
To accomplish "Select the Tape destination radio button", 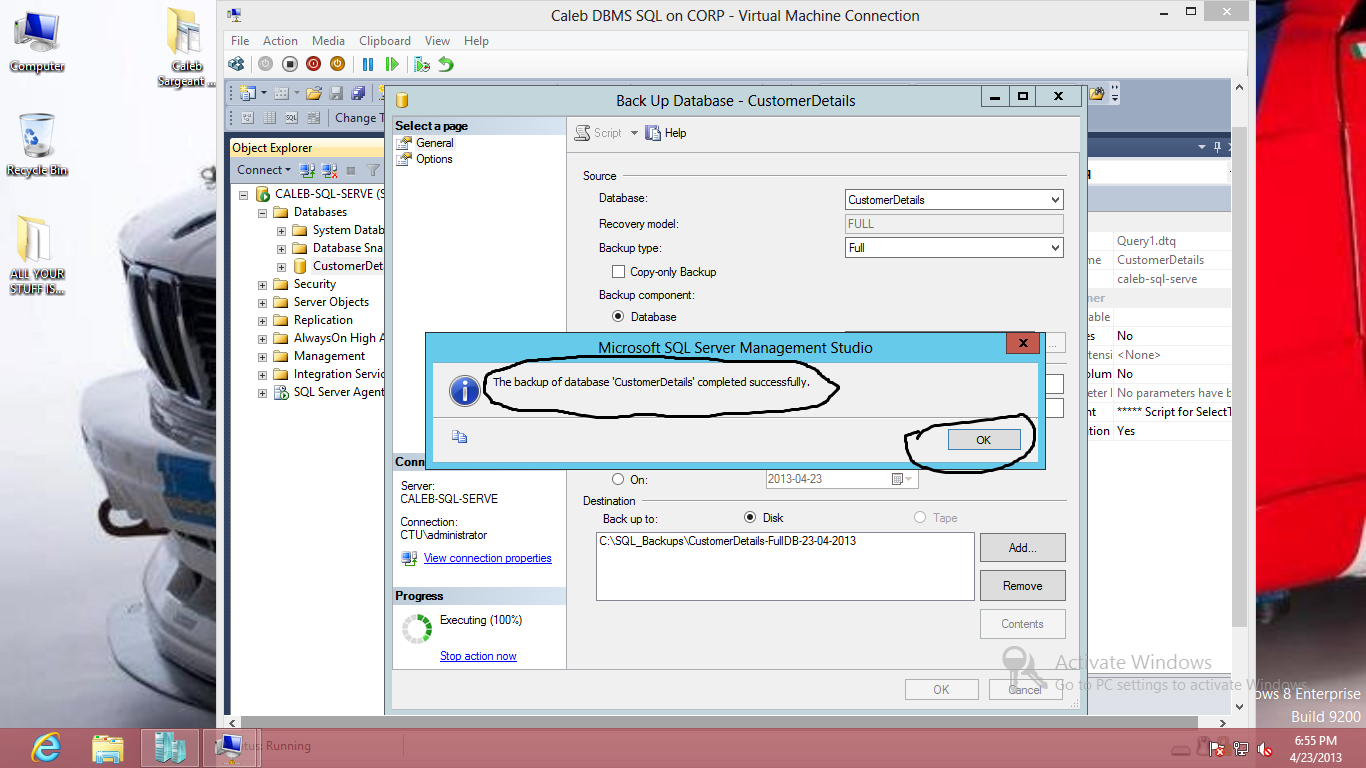I will [920, 518].
